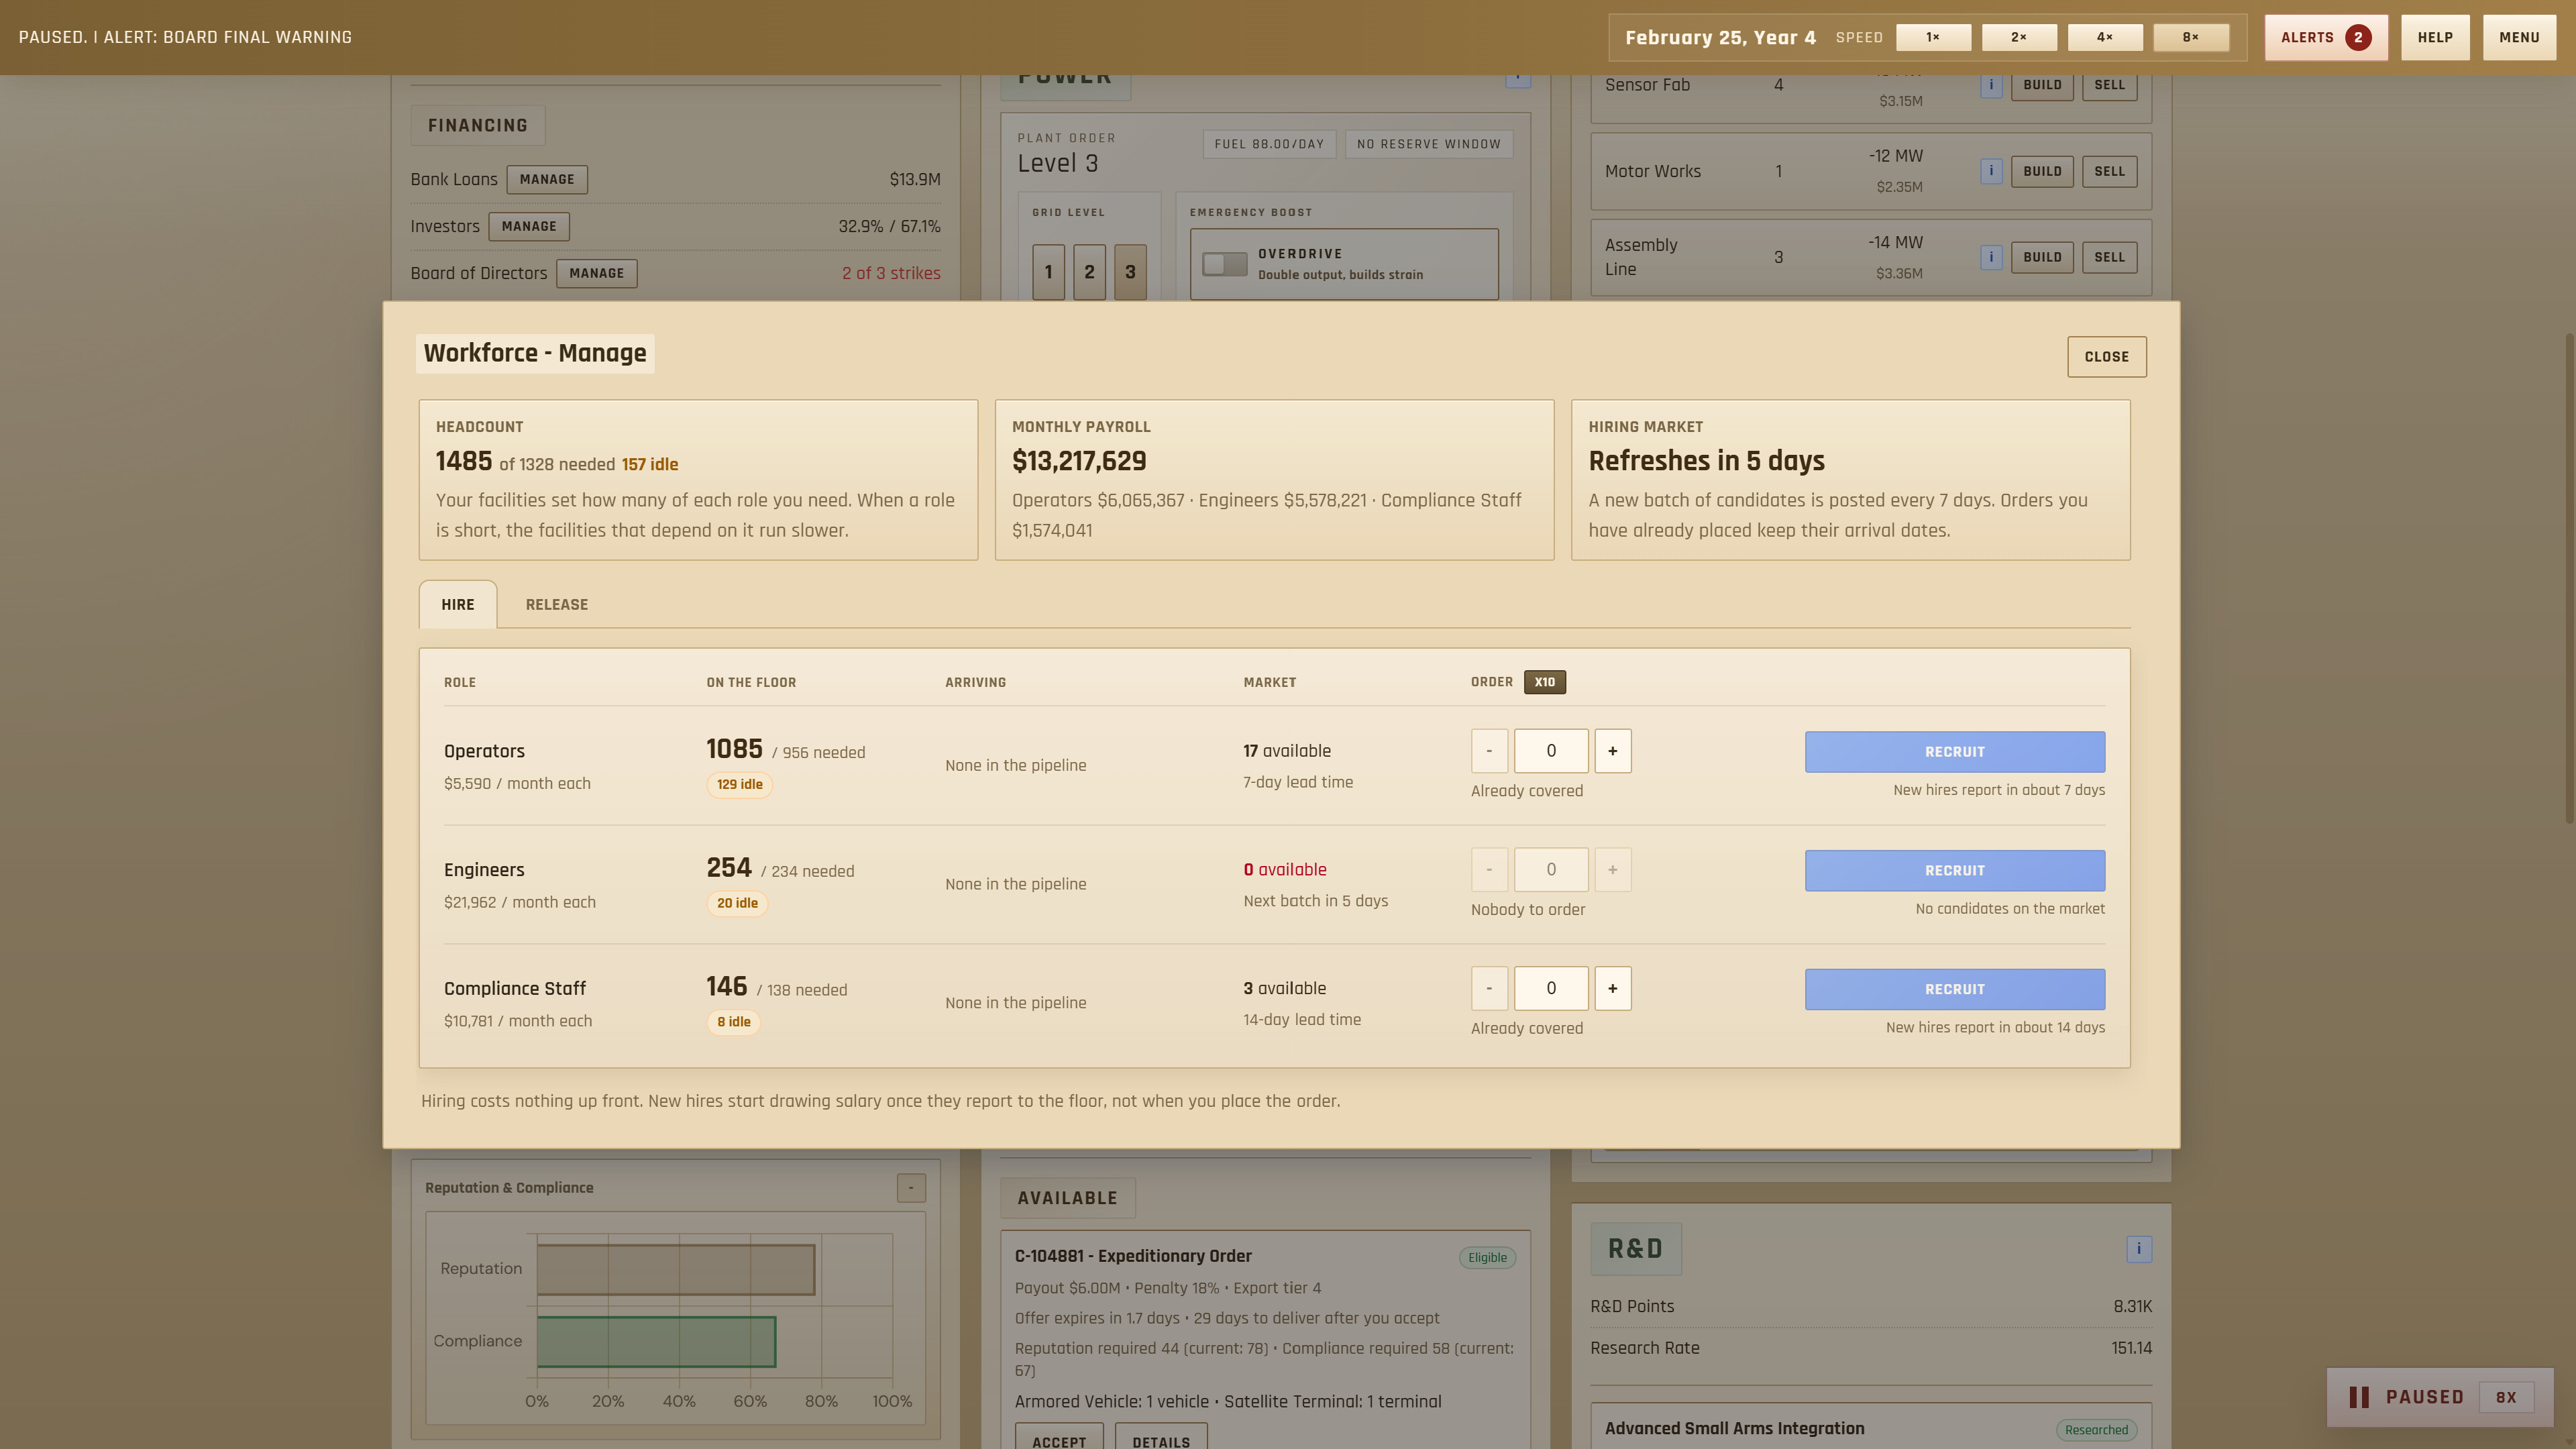This screenshot has height=1449, width=2576.
Task: Open the Help menu
Action: (x=2435, y=37)
